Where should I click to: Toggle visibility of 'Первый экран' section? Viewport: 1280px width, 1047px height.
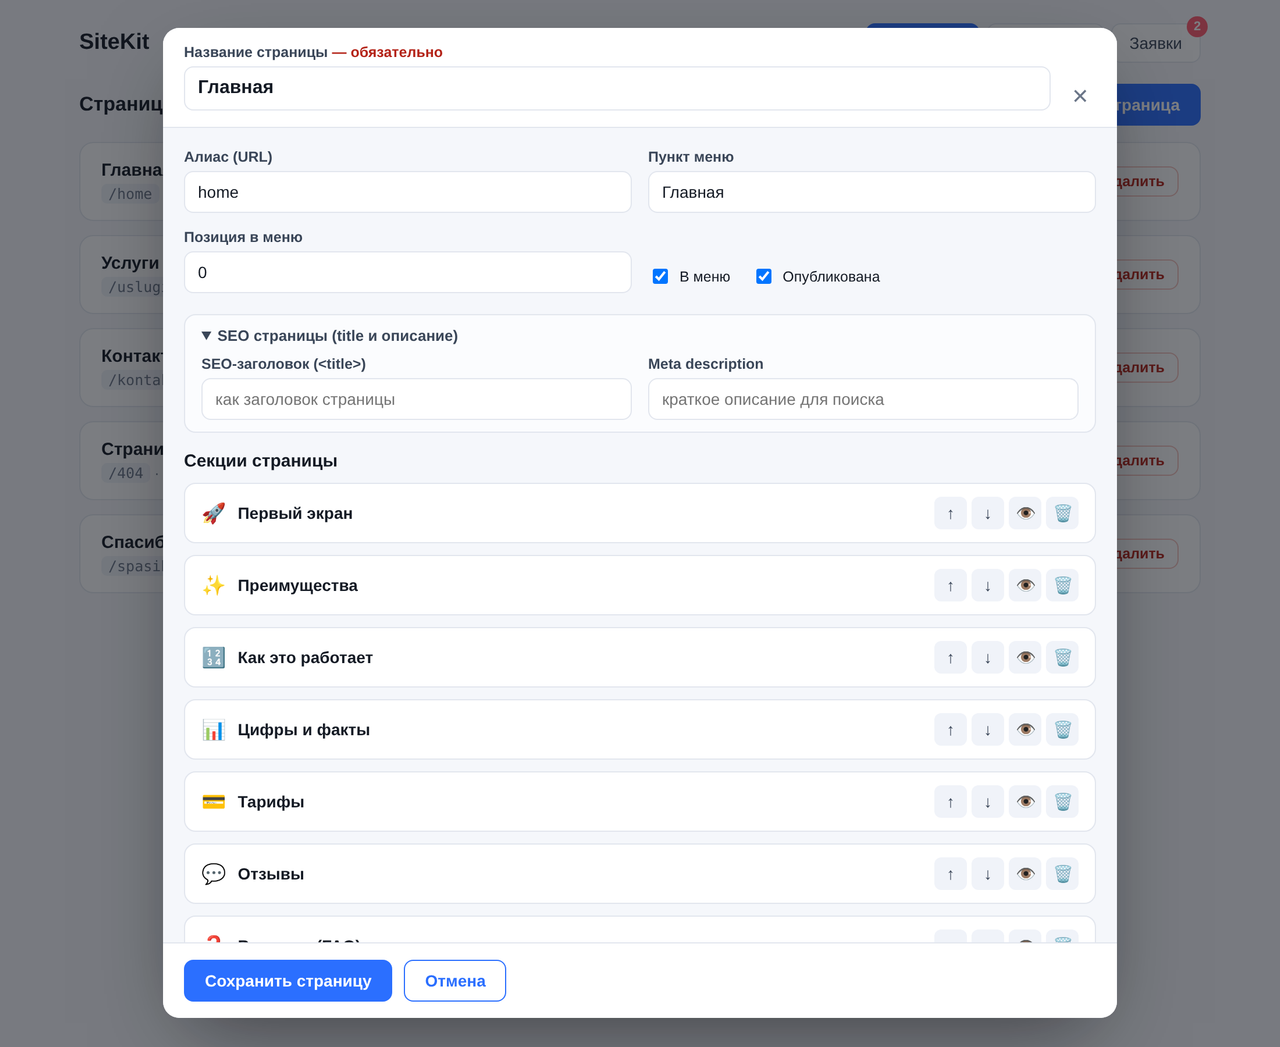click(1025, 513)
